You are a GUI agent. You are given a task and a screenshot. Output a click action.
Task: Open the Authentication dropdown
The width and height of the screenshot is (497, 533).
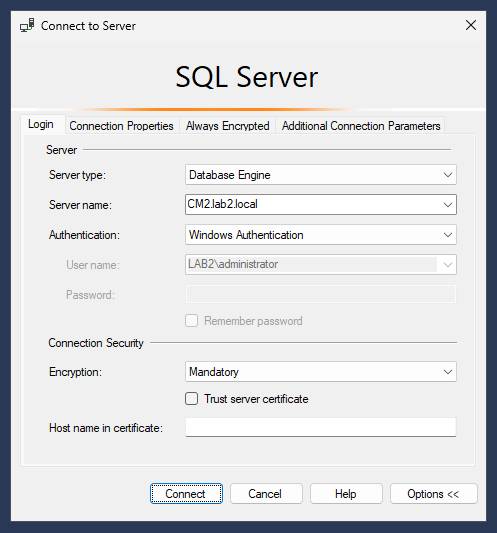[x=321, y=235]
